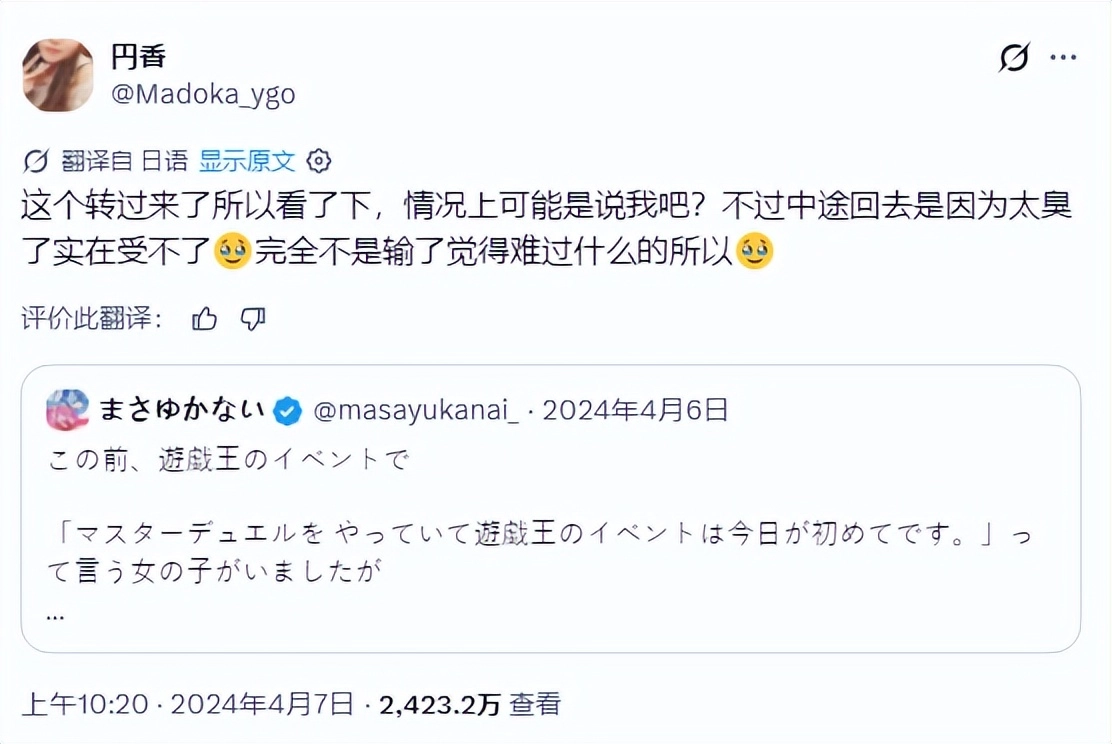Click the Grok icon beside 翻译自 日语

pyautogui.click(x=36, y=161)
